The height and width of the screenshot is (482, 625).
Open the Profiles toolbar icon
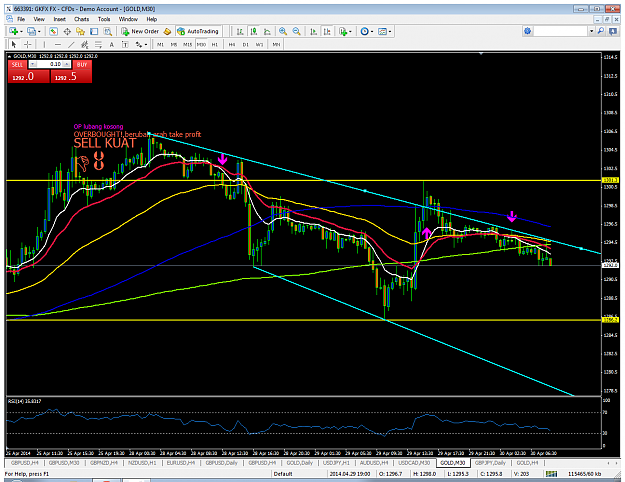(31, 31)
